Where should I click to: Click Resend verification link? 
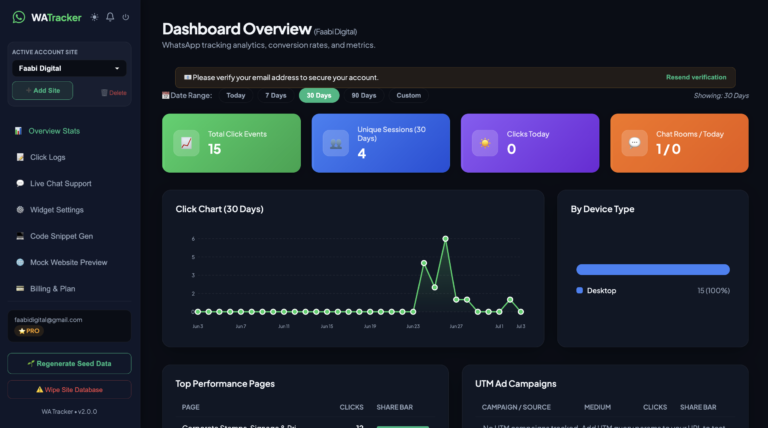click(x=696, y=77)
